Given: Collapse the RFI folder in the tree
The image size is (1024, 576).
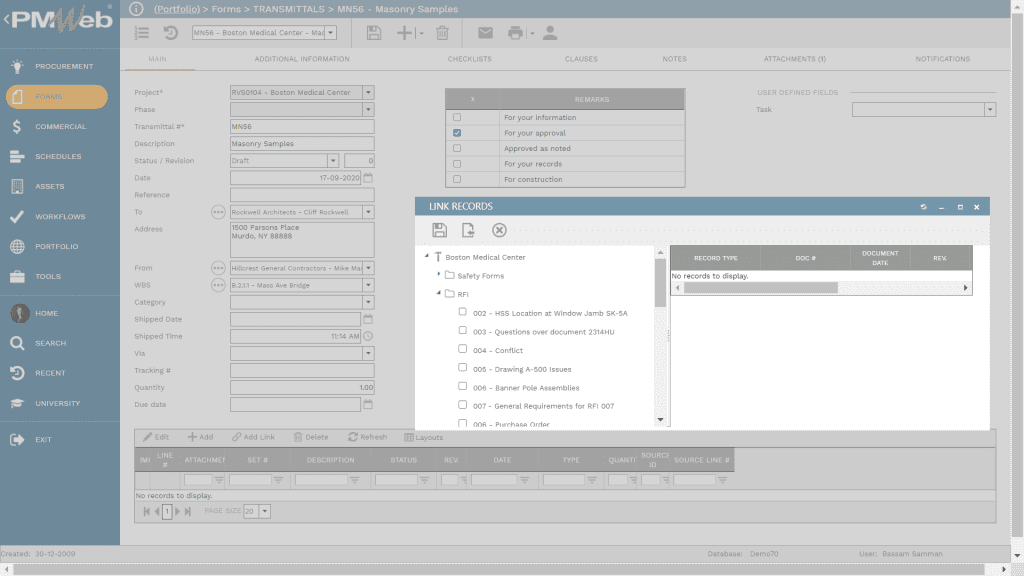Looking at the screenshot, I should tap(439, 293).
